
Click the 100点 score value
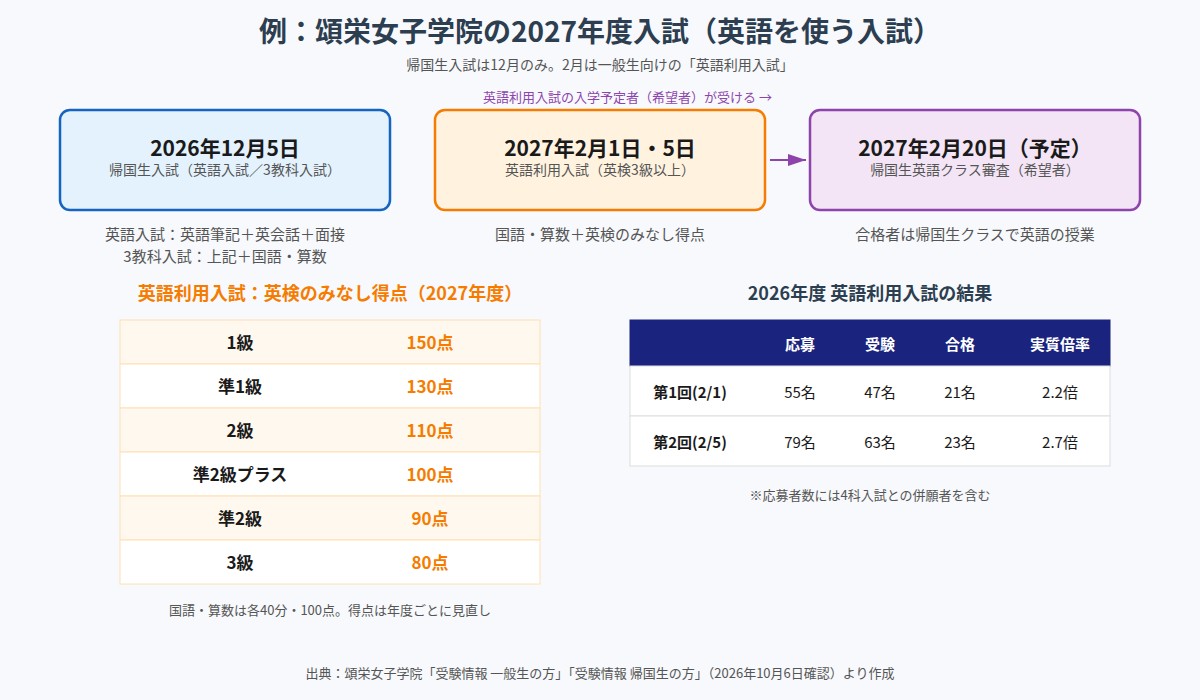(429, 475)
